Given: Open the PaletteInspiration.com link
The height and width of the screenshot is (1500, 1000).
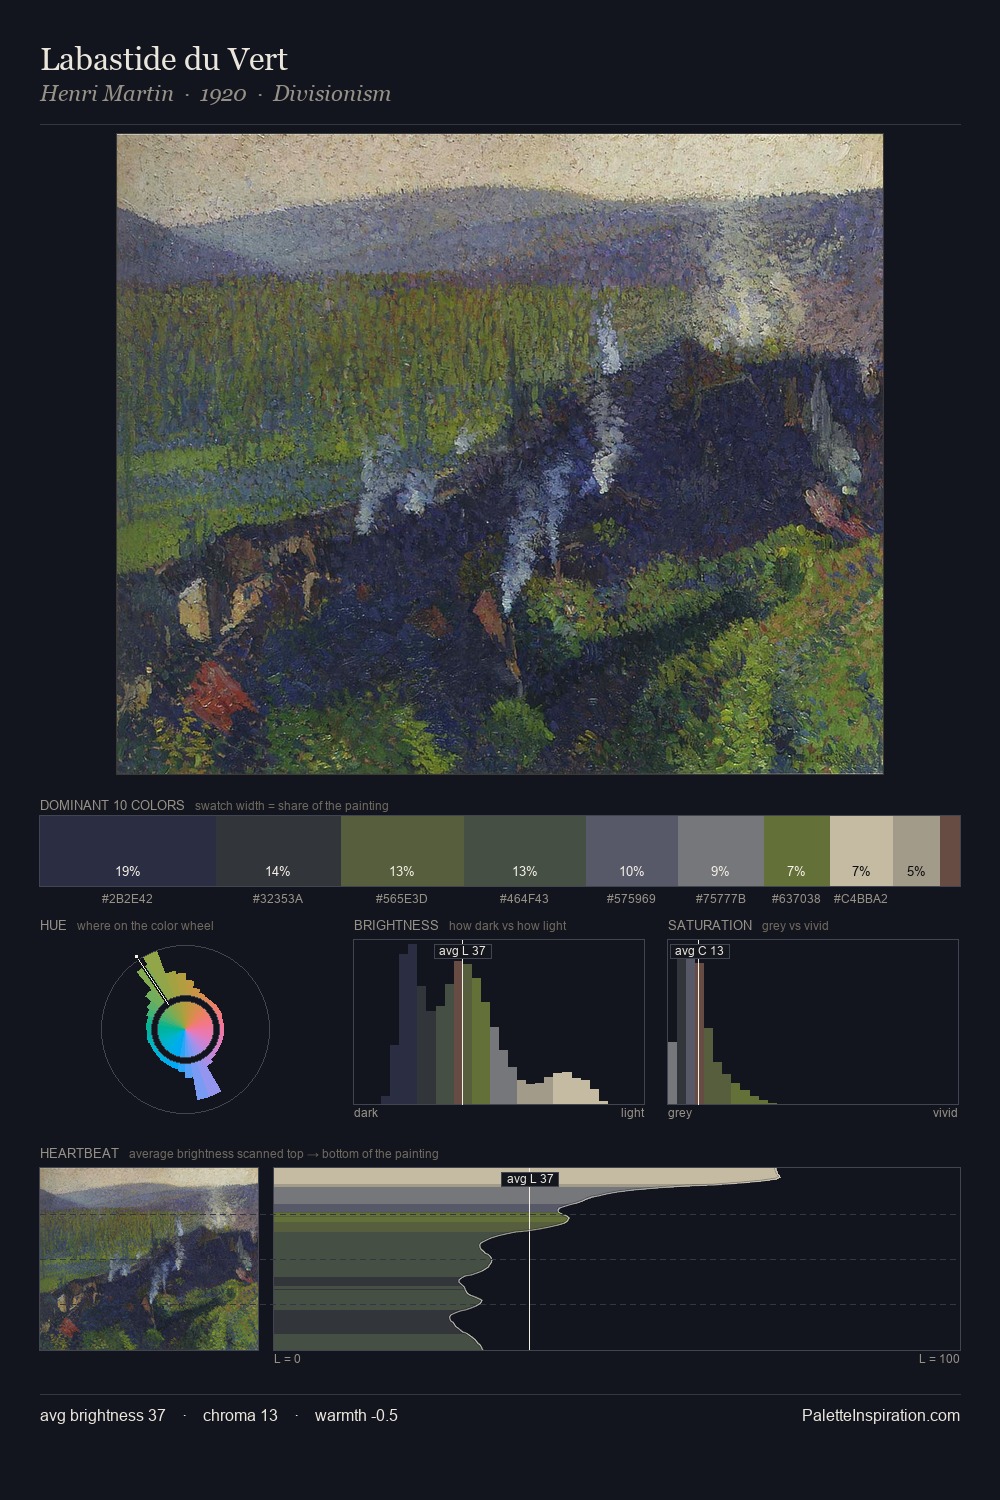Looking at the screenshot, I should click(x=881, y=1415).
